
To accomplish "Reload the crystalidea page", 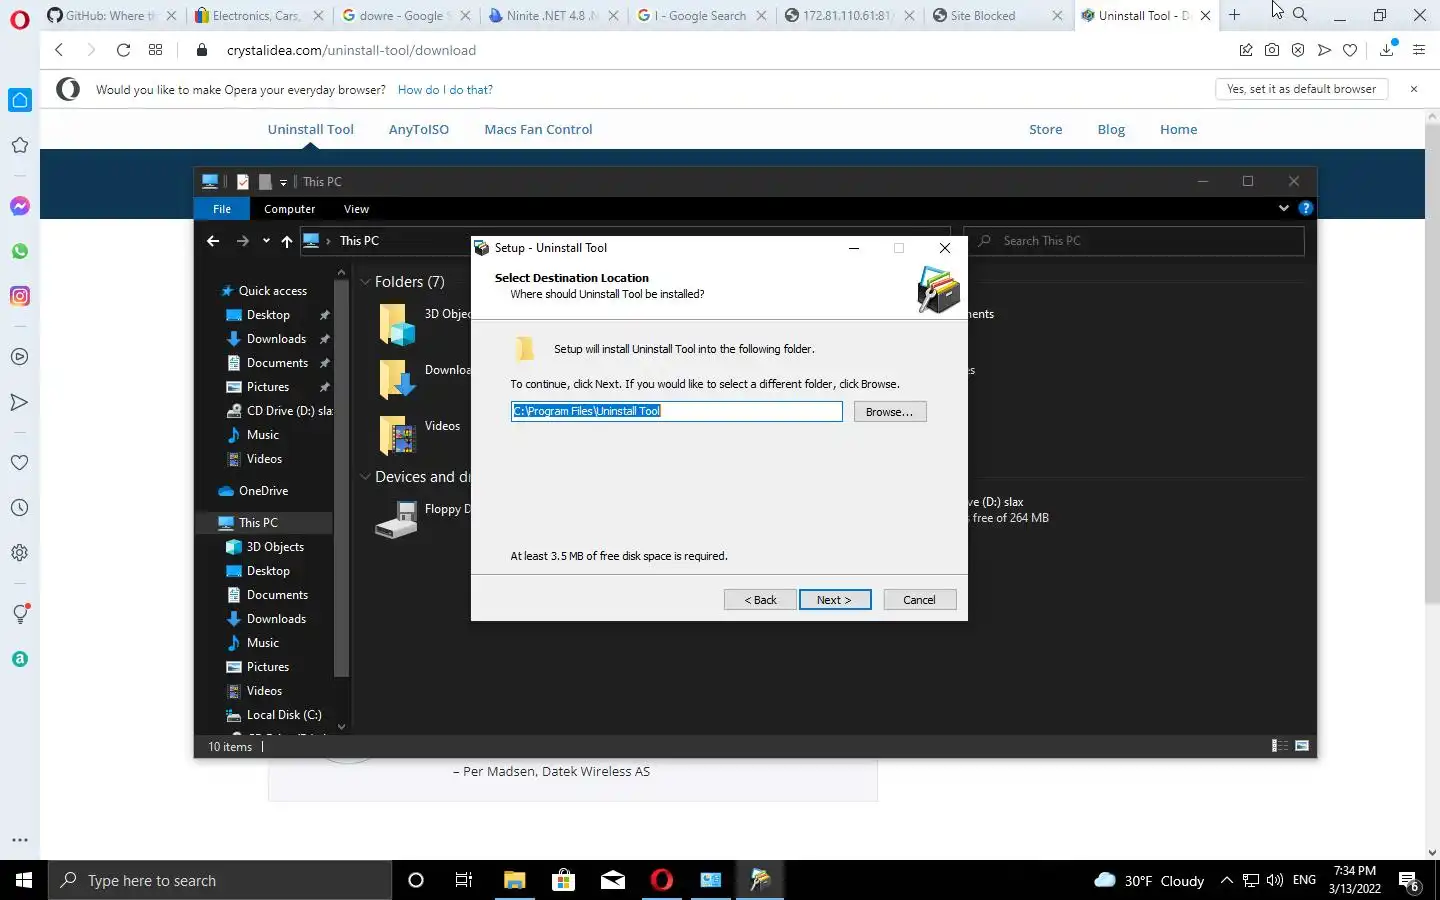I will pos(123,50).
